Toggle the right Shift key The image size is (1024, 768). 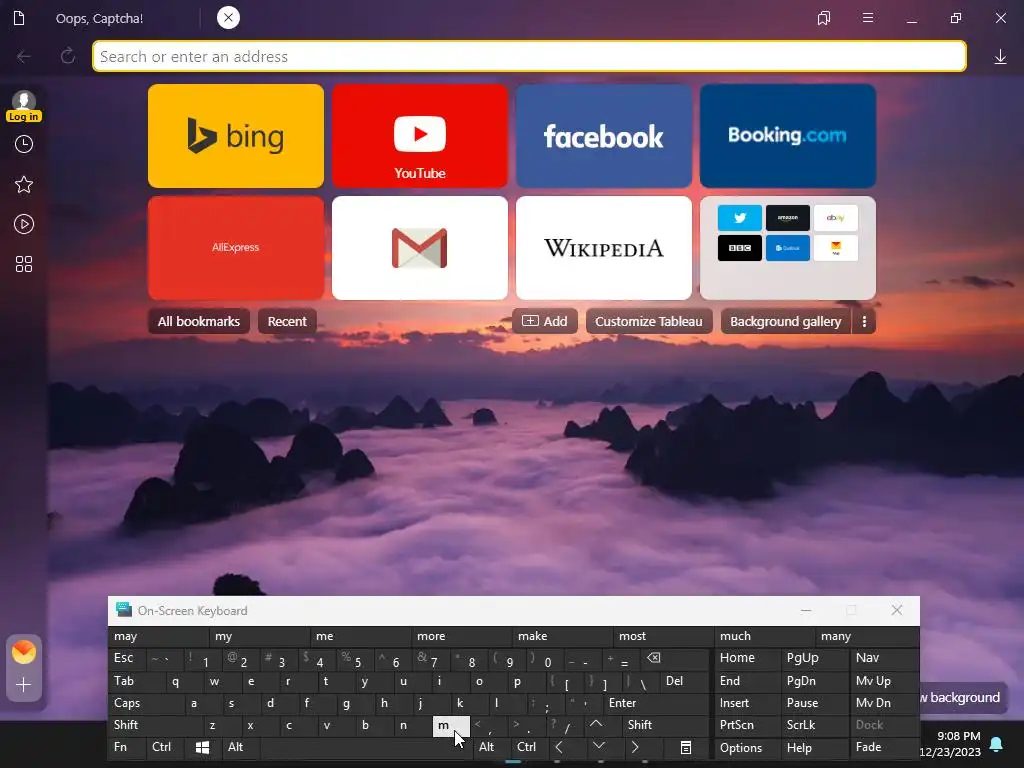pyautogui.click(x=665, y=725)
